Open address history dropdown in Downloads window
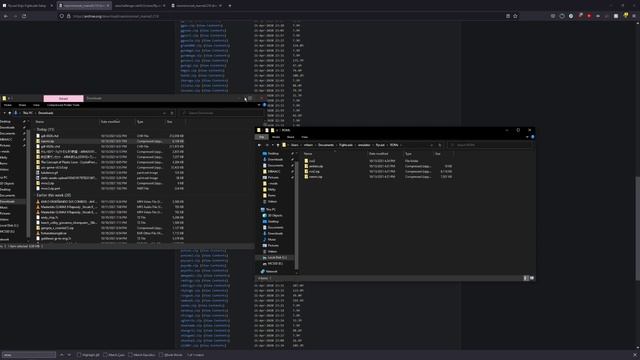Screen dimensions: 640x360 point(164,113)
